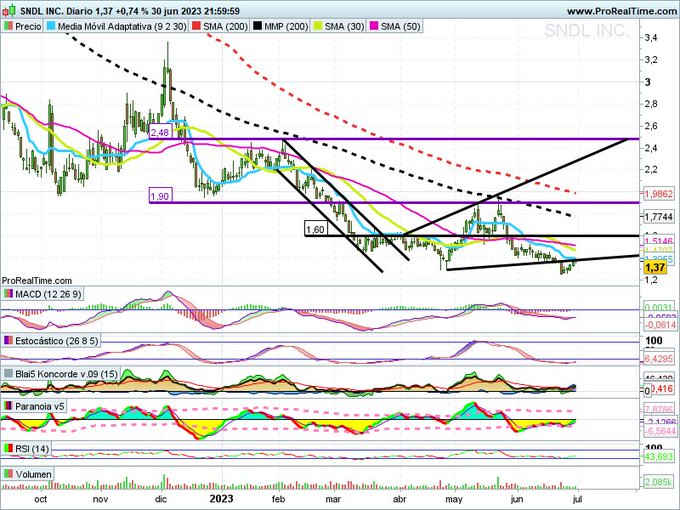Select the 1,60 support level label

(x=316, y=229)
